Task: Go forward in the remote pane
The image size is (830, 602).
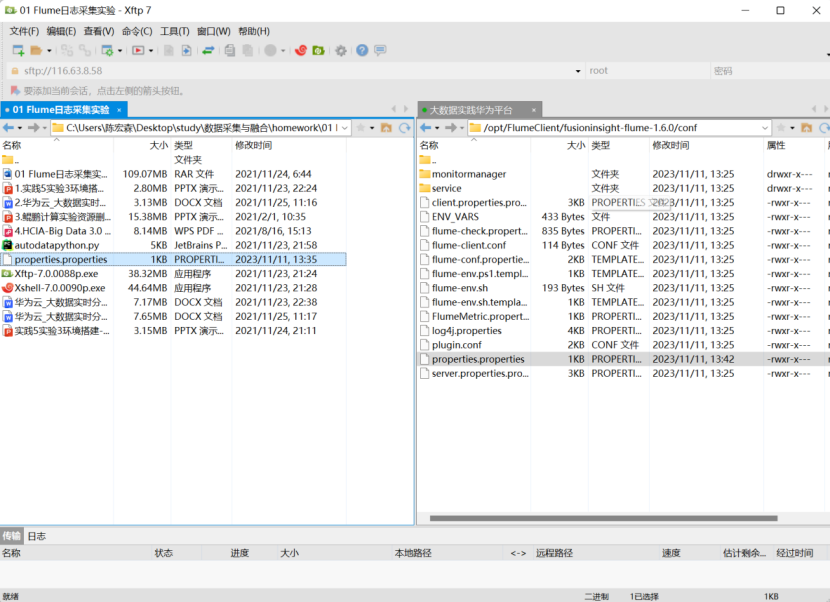Action: pyautogui.click(x=450, y=128)
